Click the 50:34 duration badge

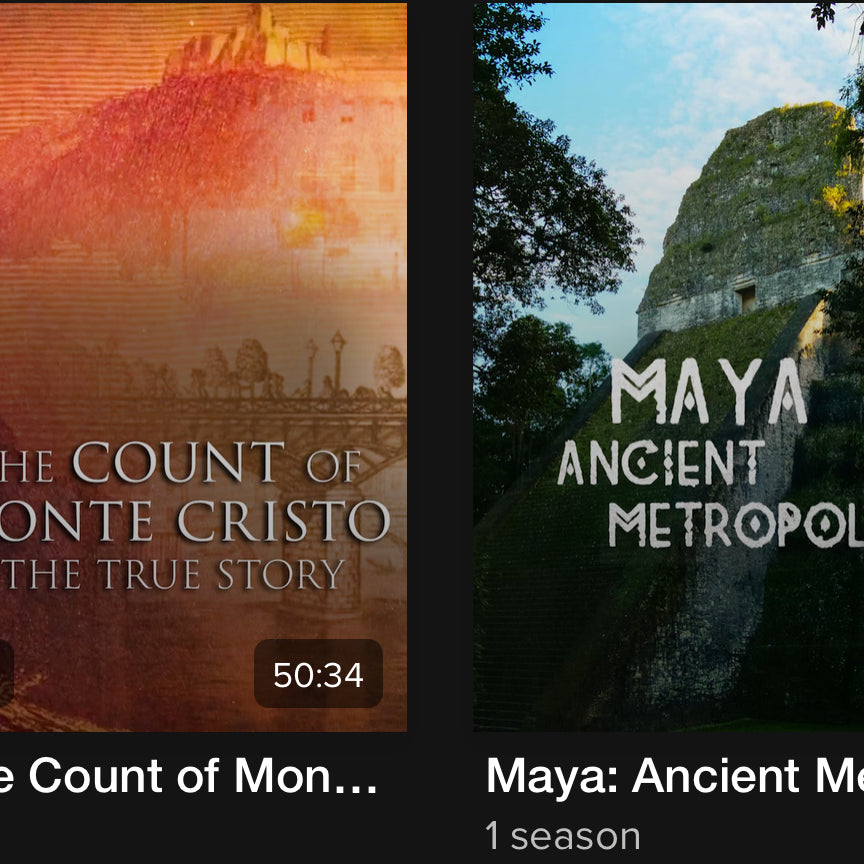[x=318, y=673]
